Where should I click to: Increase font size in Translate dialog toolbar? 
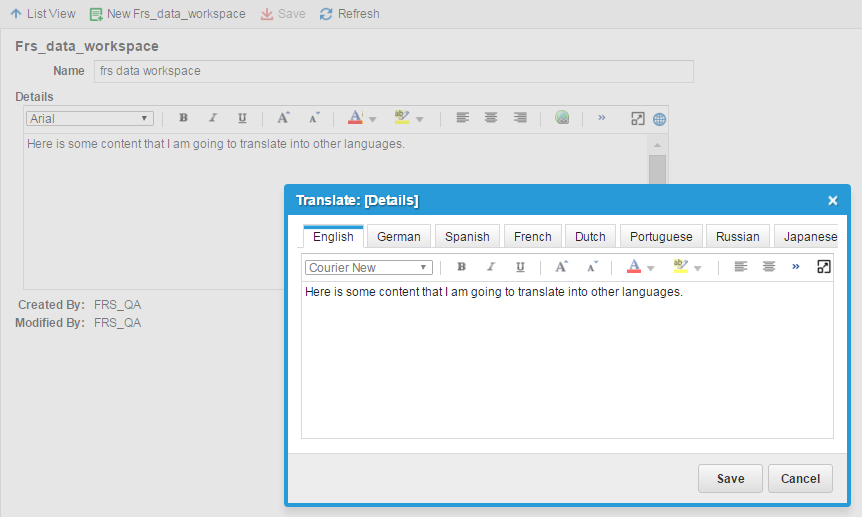point(562,267)
